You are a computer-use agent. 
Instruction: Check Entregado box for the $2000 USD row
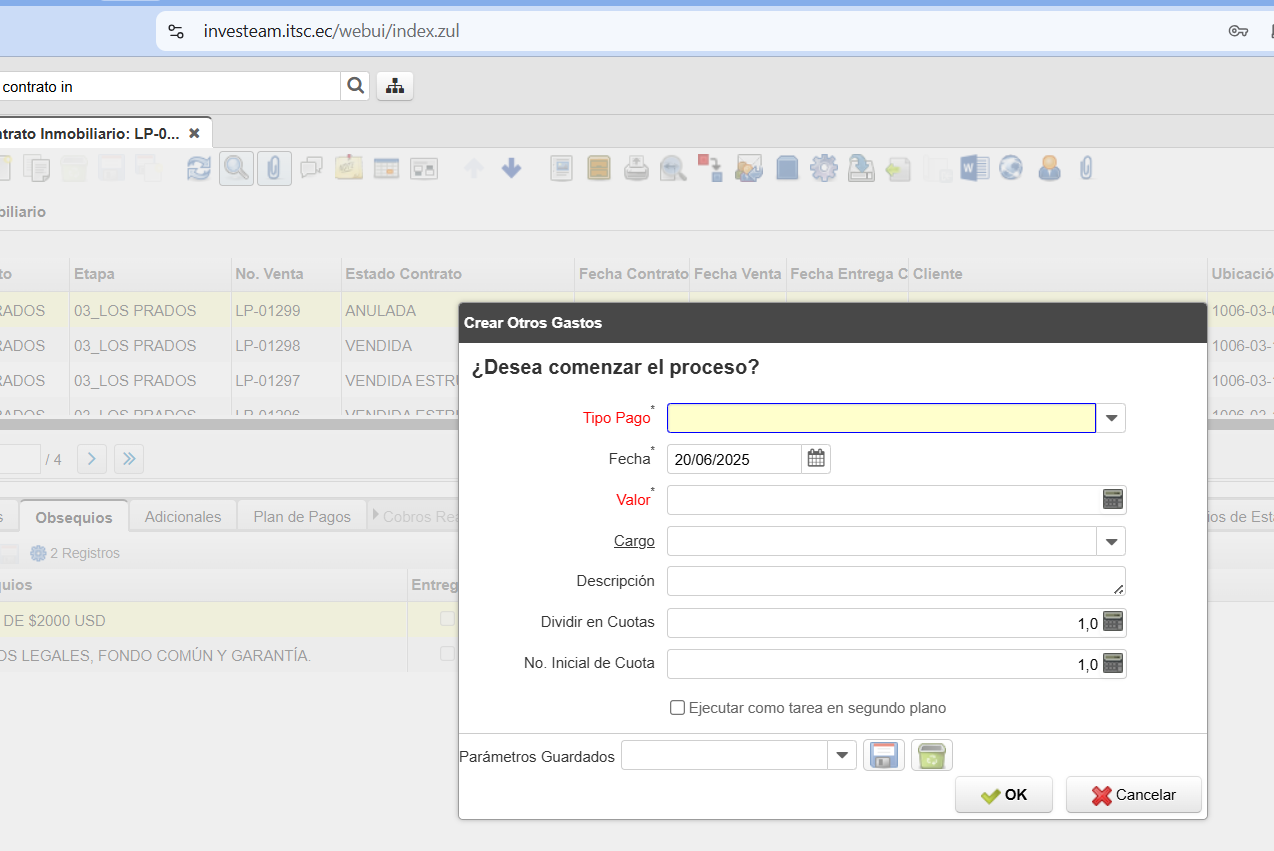point(447,619)
